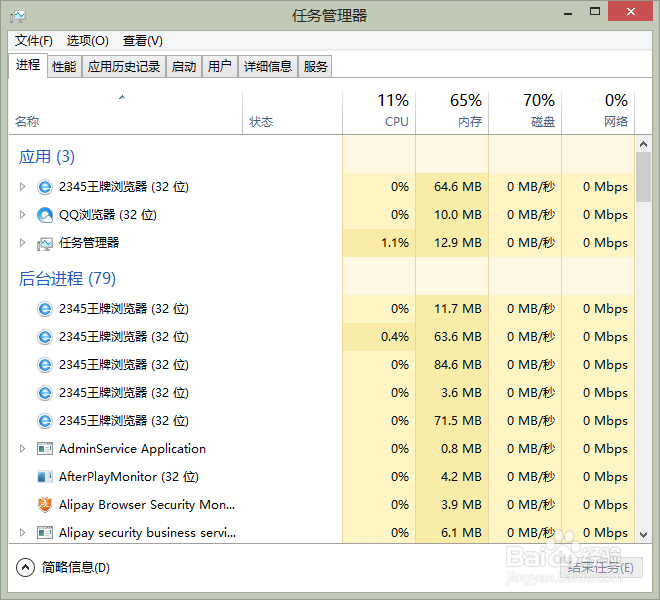Click the 84.6 MB memory value
Image resolution: width=660 pixels, height=600 pixels.
pyautogui.click(x=458, y=365)
